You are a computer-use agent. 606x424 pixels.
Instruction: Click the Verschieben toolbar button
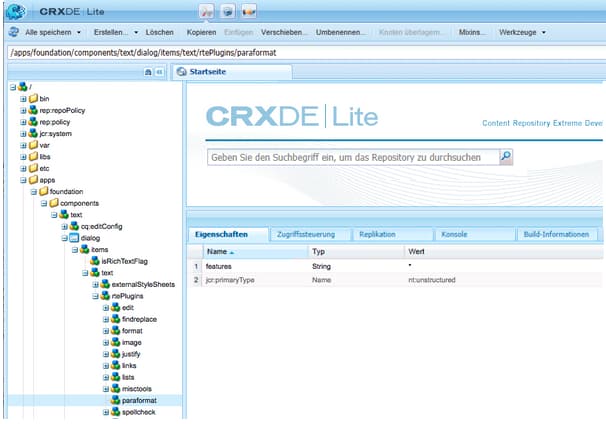(x=284, y=32)
